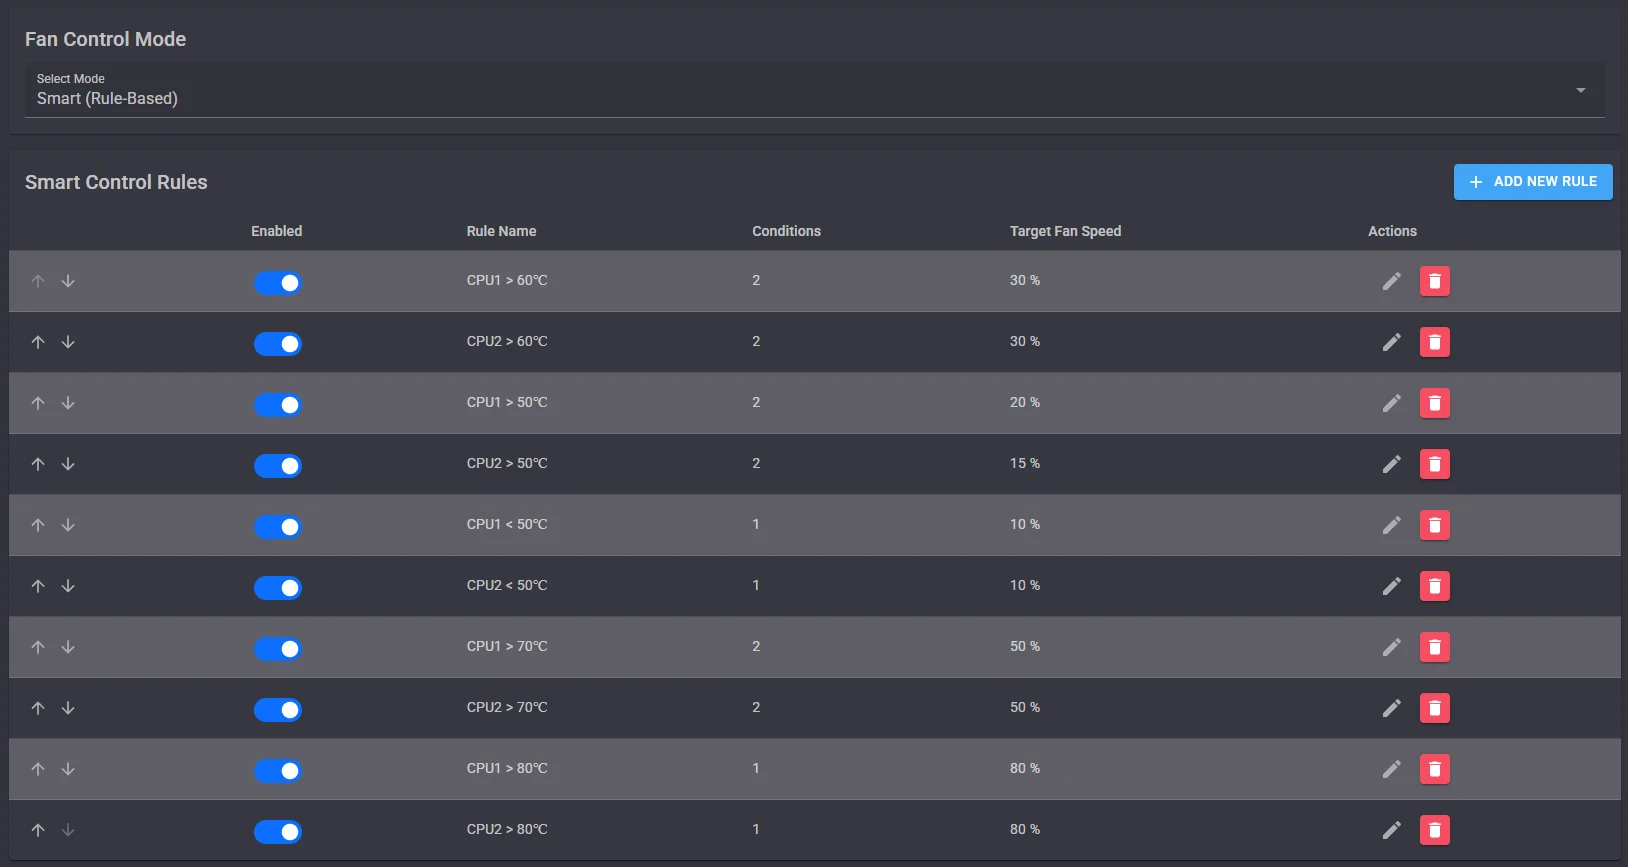Edit the CPU1 > 60°C rule
1628x867 pixels.
pyautogui.click(x=1391, y=281)
